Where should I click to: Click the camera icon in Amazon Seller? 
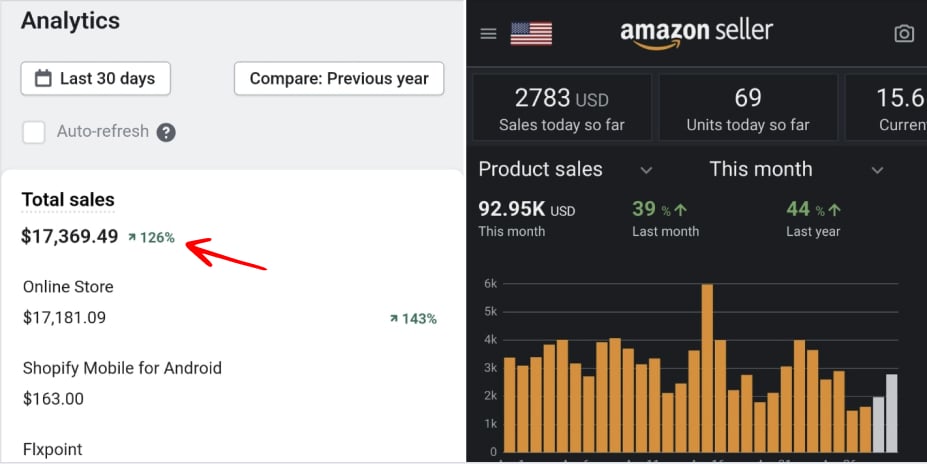pos(904,34)
